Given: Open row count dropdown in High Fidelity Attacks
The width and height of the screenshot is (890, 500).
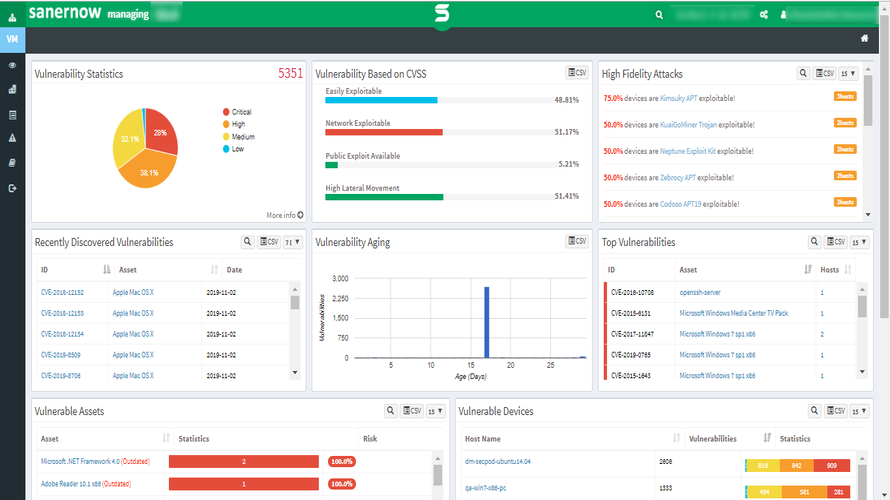Looking at the screenshot, I should (x=848, y=74).
